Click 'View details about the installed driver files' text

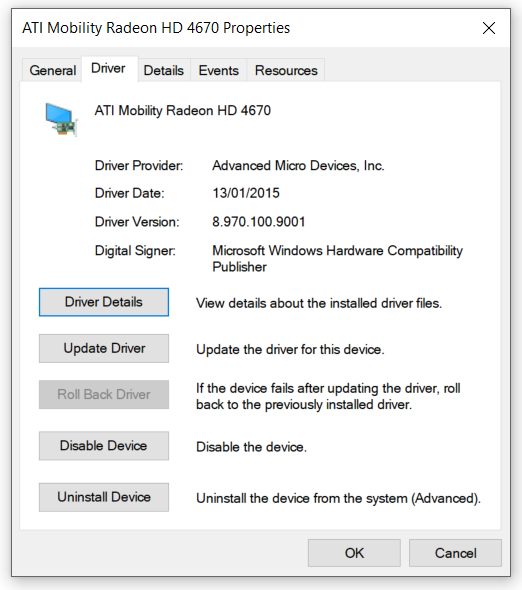(x=319, y=303)
